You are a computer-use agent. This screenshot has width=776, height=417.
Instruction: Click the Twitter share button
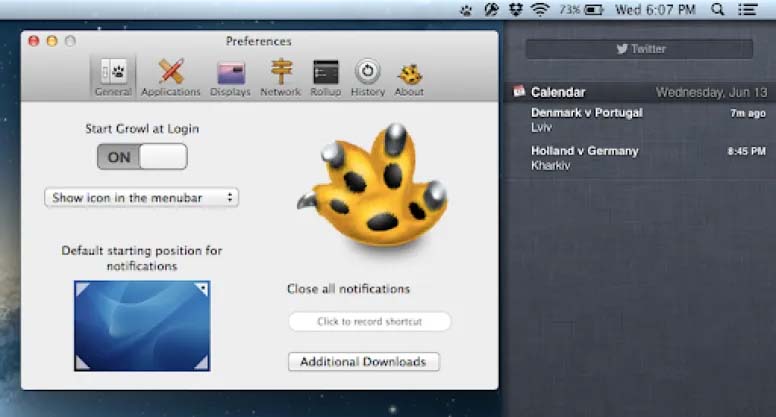pyautogui.click(x=639, y=49)
